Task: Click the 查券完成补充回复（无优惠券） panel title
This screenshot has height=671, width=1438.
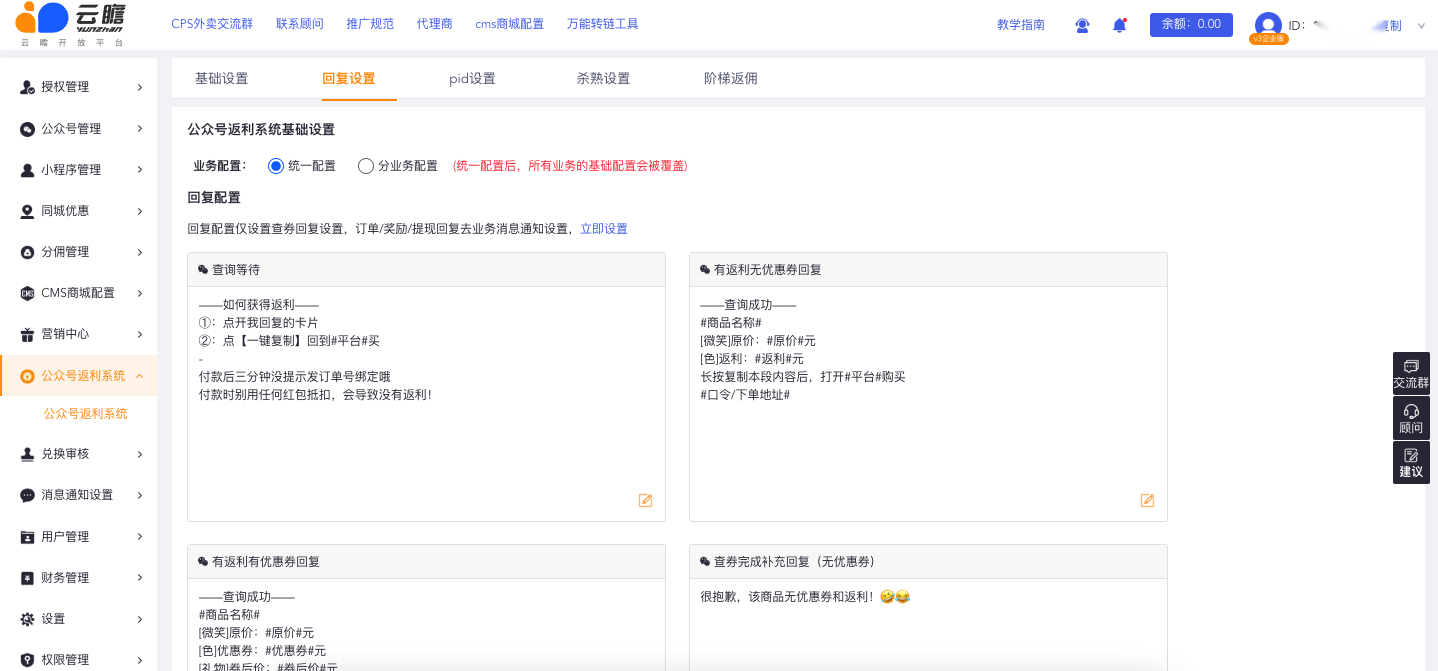Action: pos(795,562)
